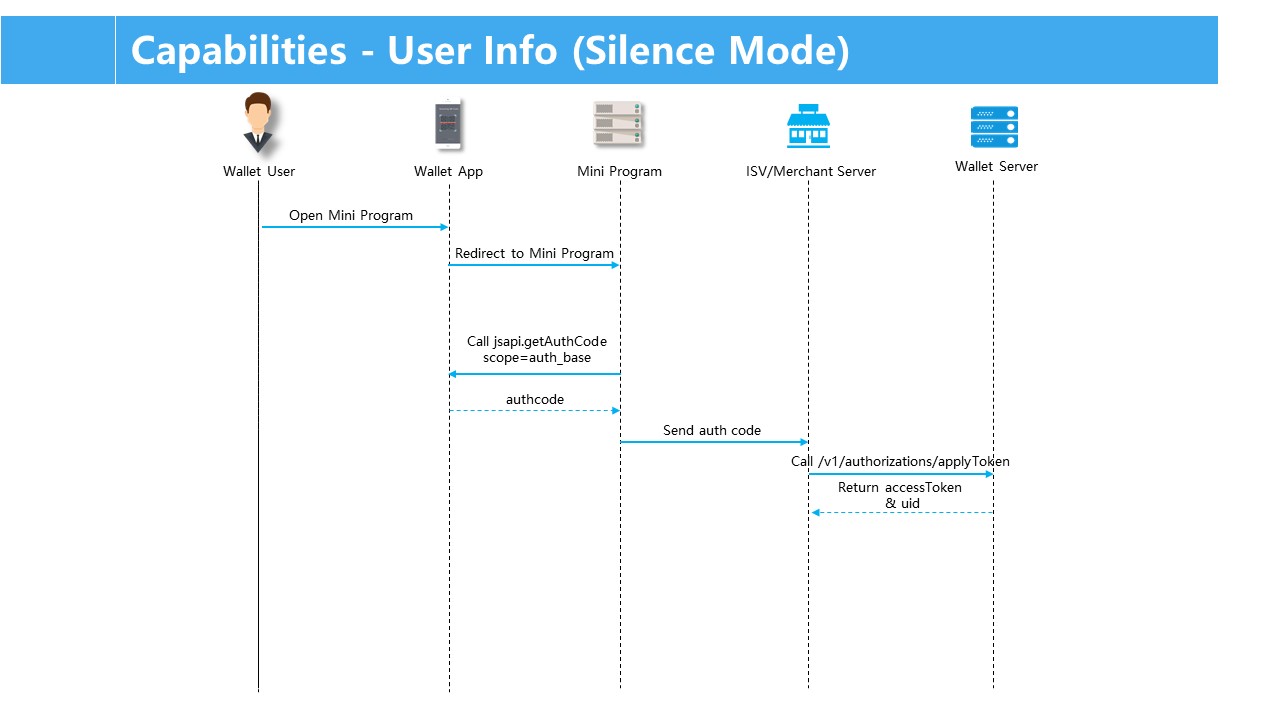Select the slide title 'Capabilities - User Info (Silence Mode)'
The width and height of the screenshot is (1280, 720).
(x=490, y=50)
